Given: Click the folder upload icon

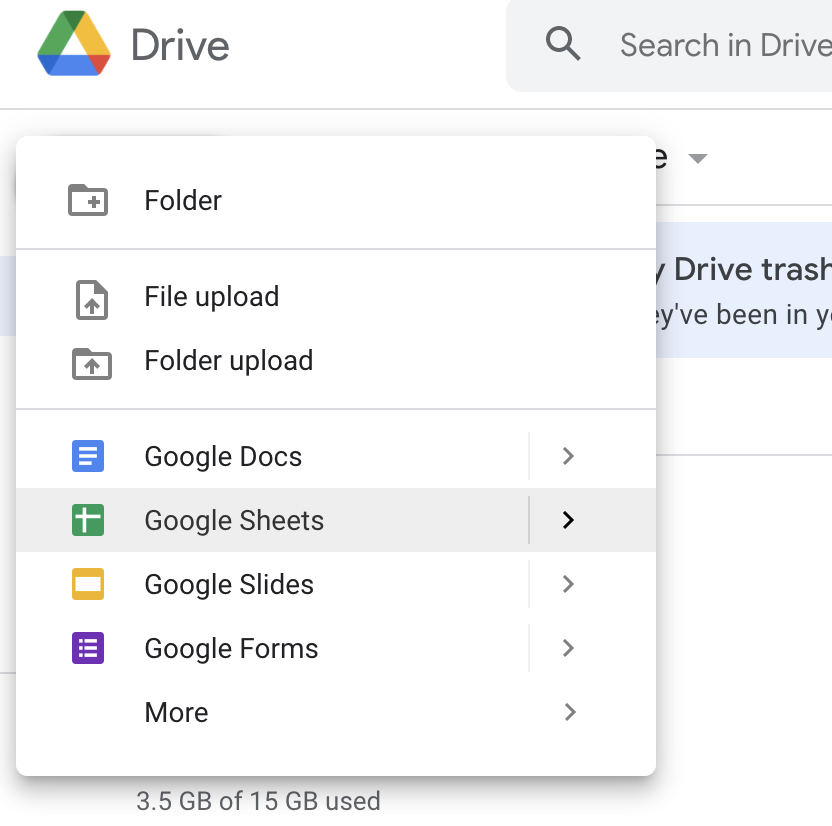Looking at the screenshot, I should 92,364.
